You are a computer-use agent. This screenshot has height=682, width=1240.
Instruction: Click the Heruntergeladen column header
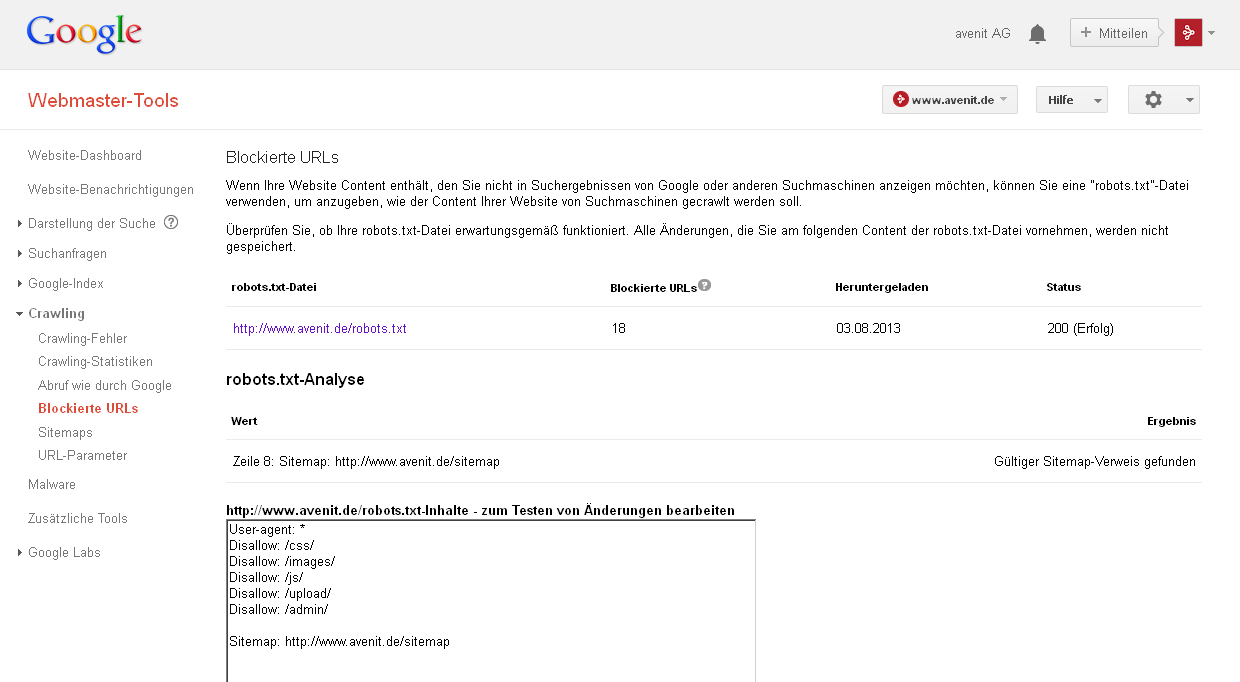point(882,288)
